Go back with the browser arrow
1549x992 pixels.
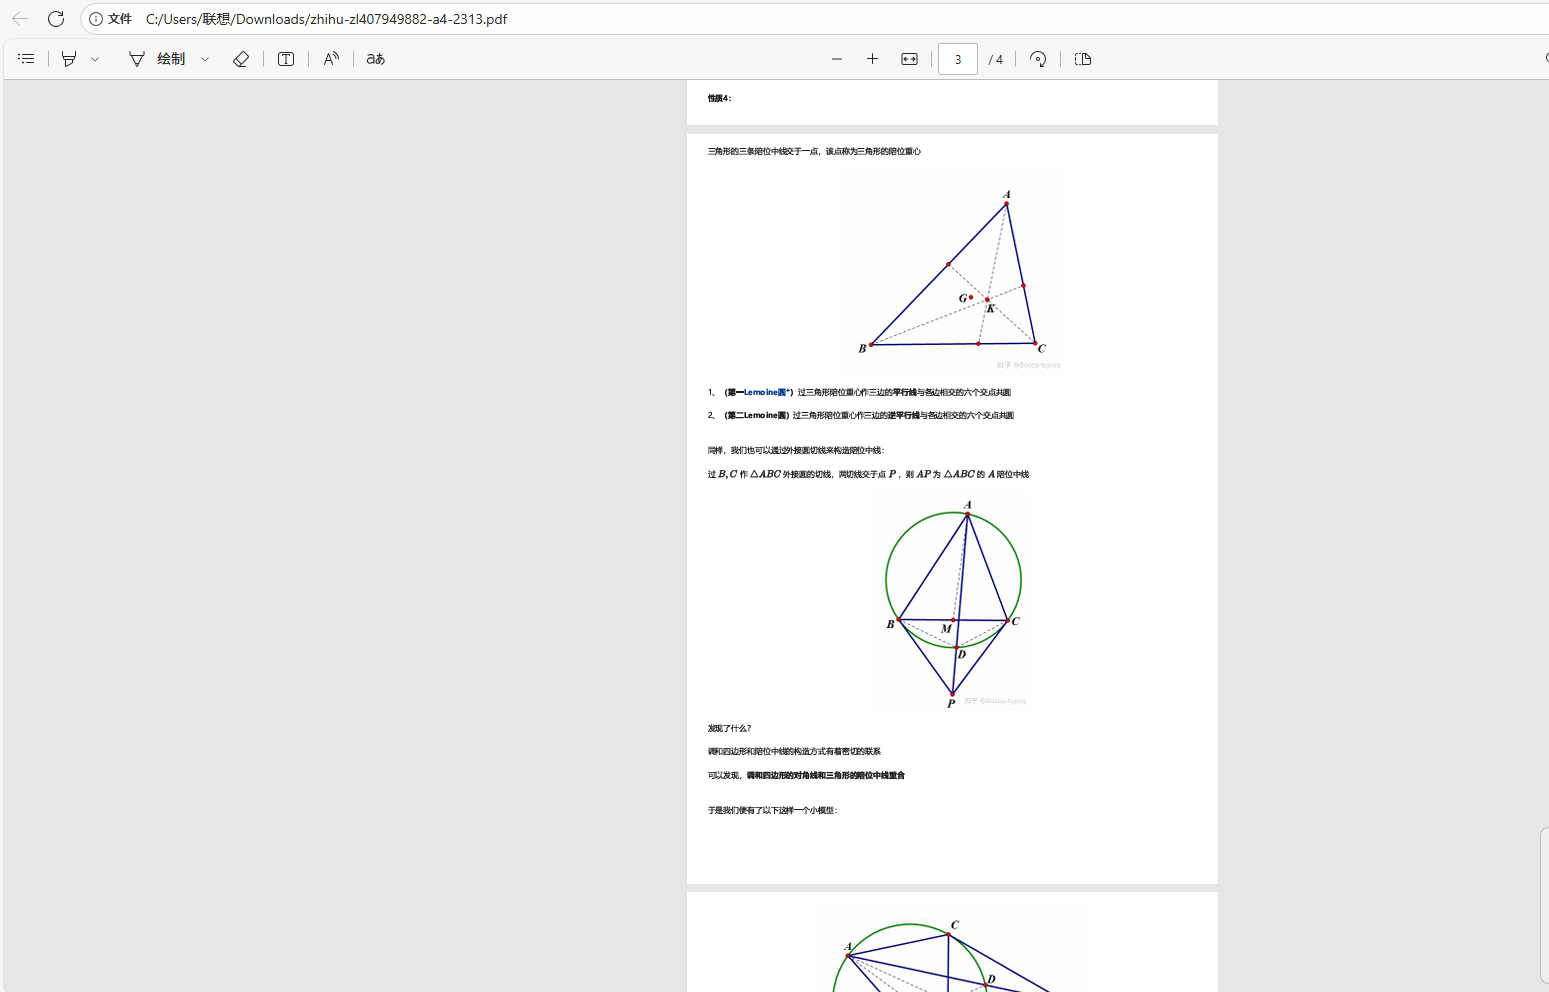click(x=20, y=19)
